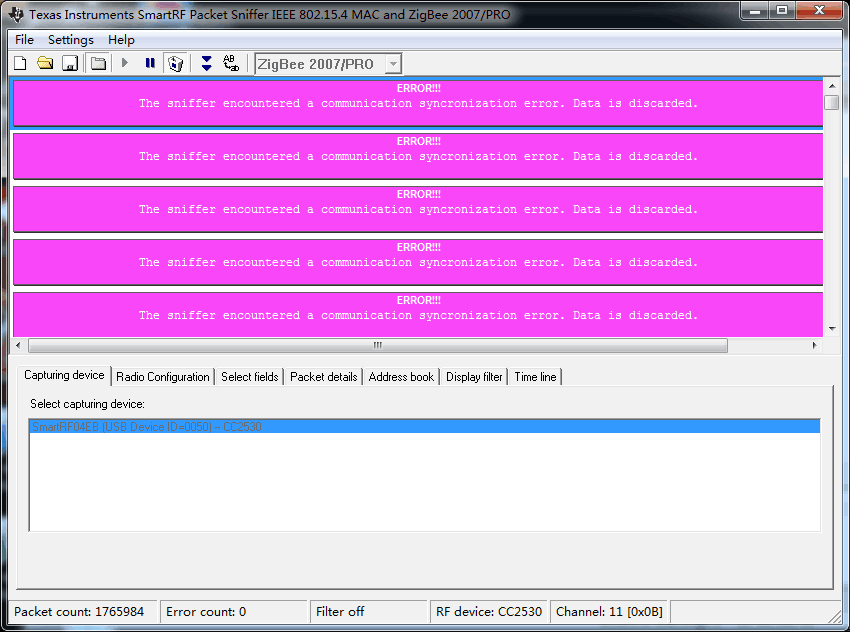Viewport: 850px width, 632px height.
Task: Click the down arrow of vertical scrollbar
Action: pyautogui.click(x=832, y=328)
